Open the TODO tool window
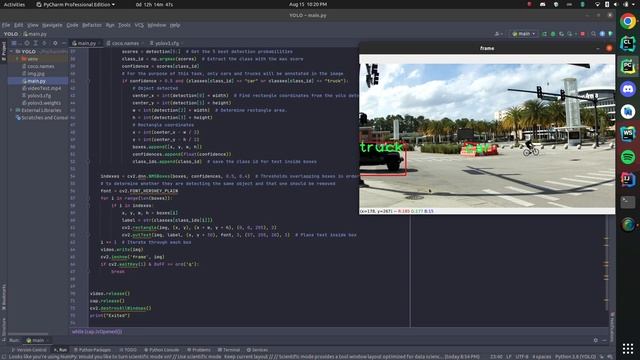The width and height of the screenshot is (640, 360). (128, 350)
